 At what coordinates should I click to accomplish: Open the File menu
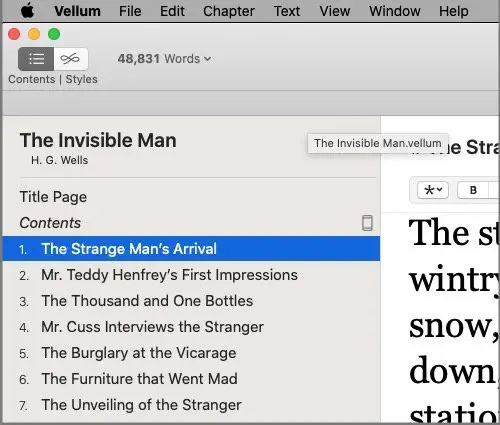(130, 11)
